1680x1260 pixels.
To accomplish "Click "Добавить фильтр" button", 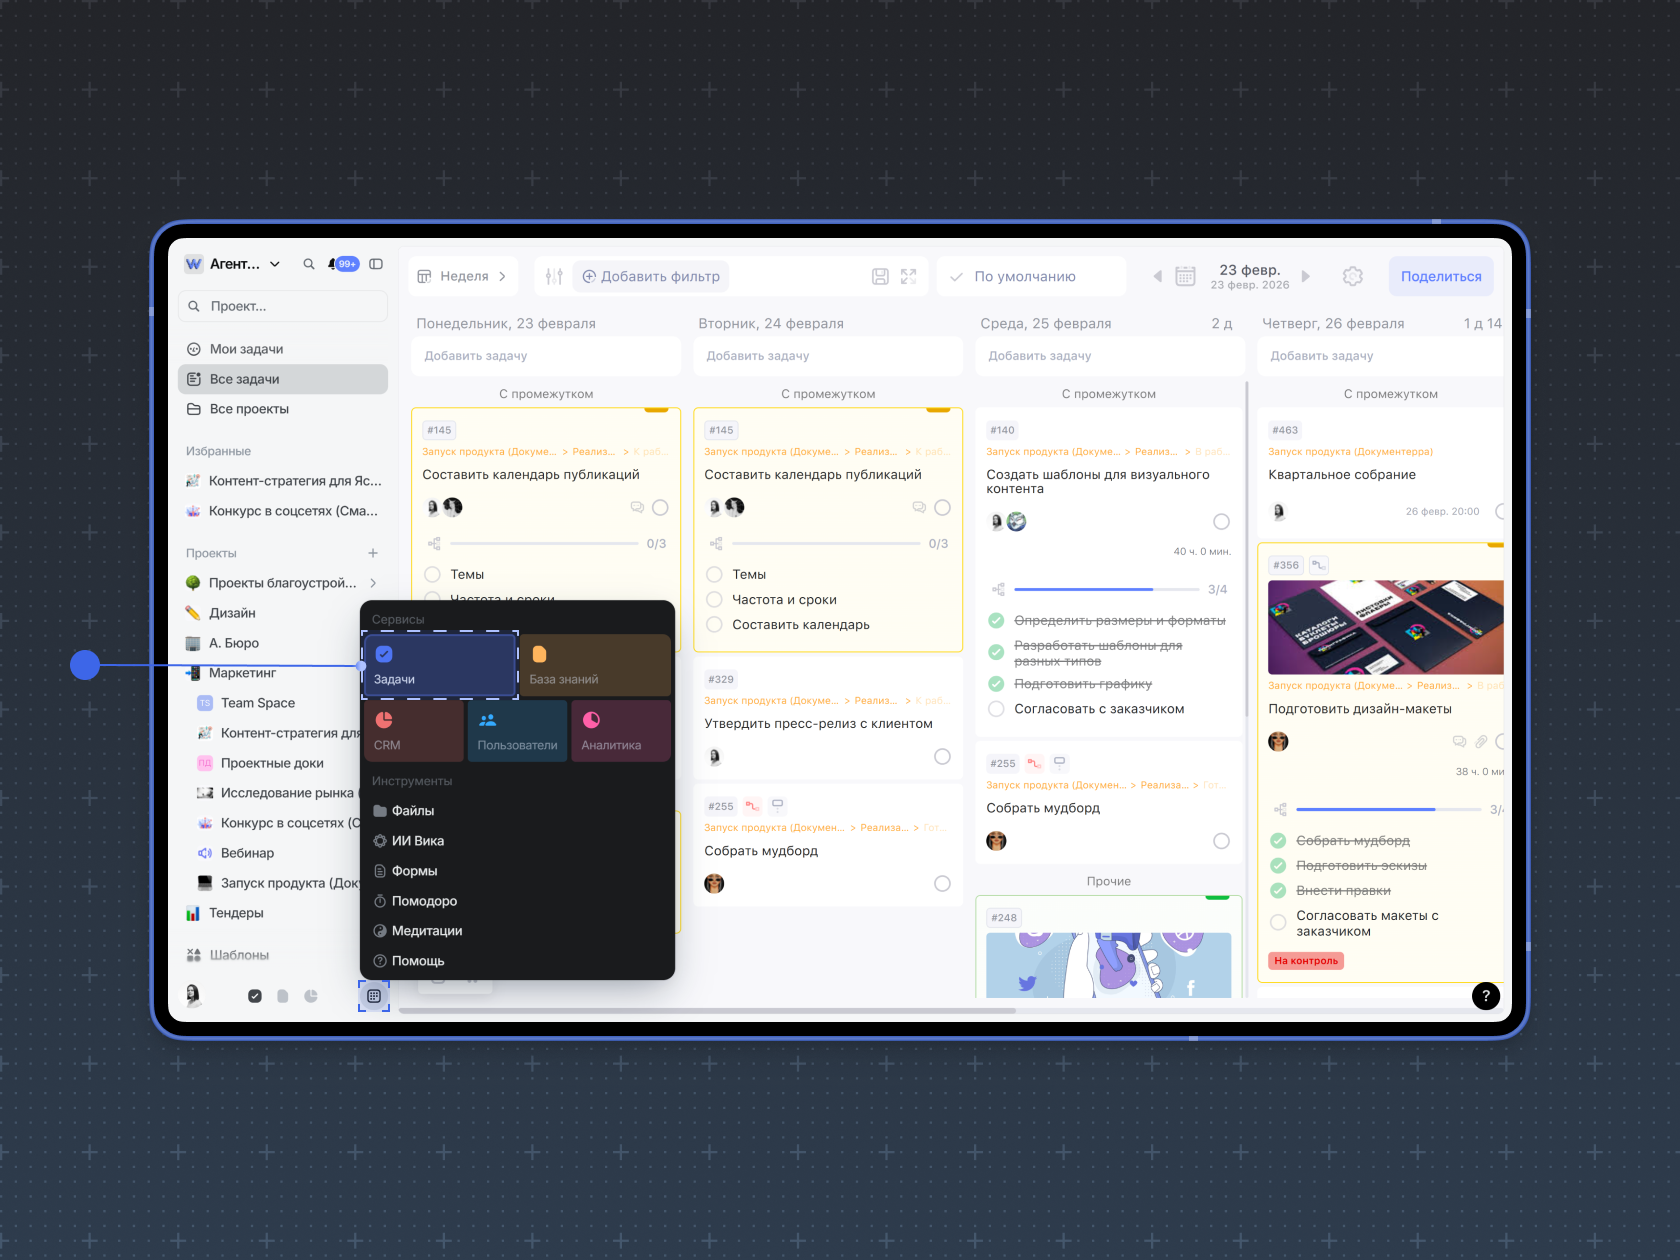I will [651, 276].
